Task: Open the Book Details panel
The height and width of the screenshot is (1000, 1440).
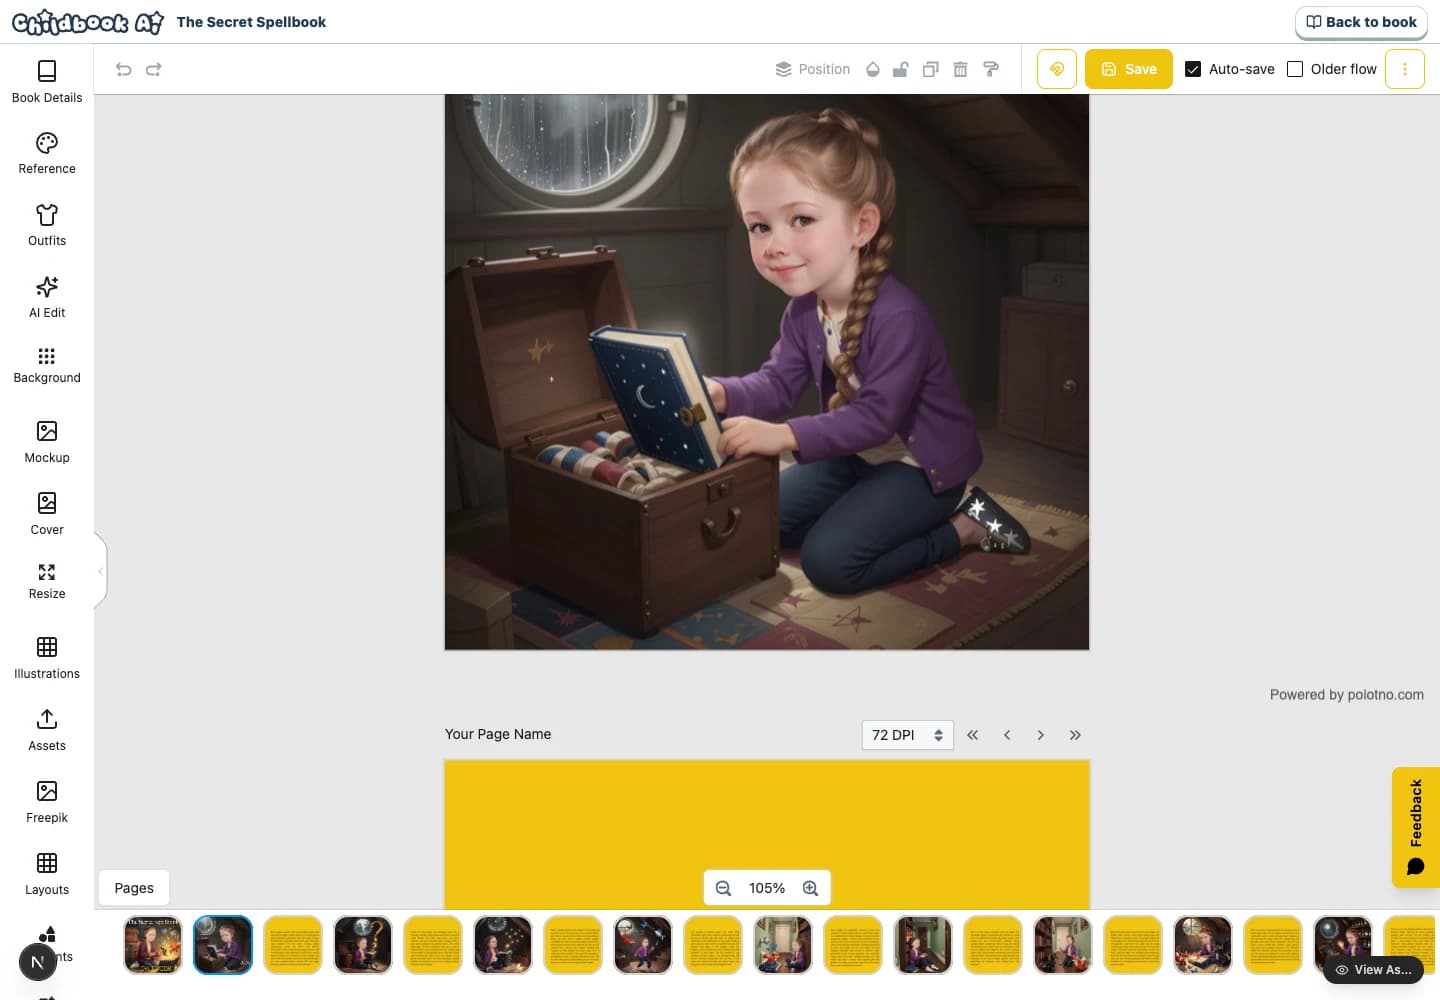Action: click(47, 82)
